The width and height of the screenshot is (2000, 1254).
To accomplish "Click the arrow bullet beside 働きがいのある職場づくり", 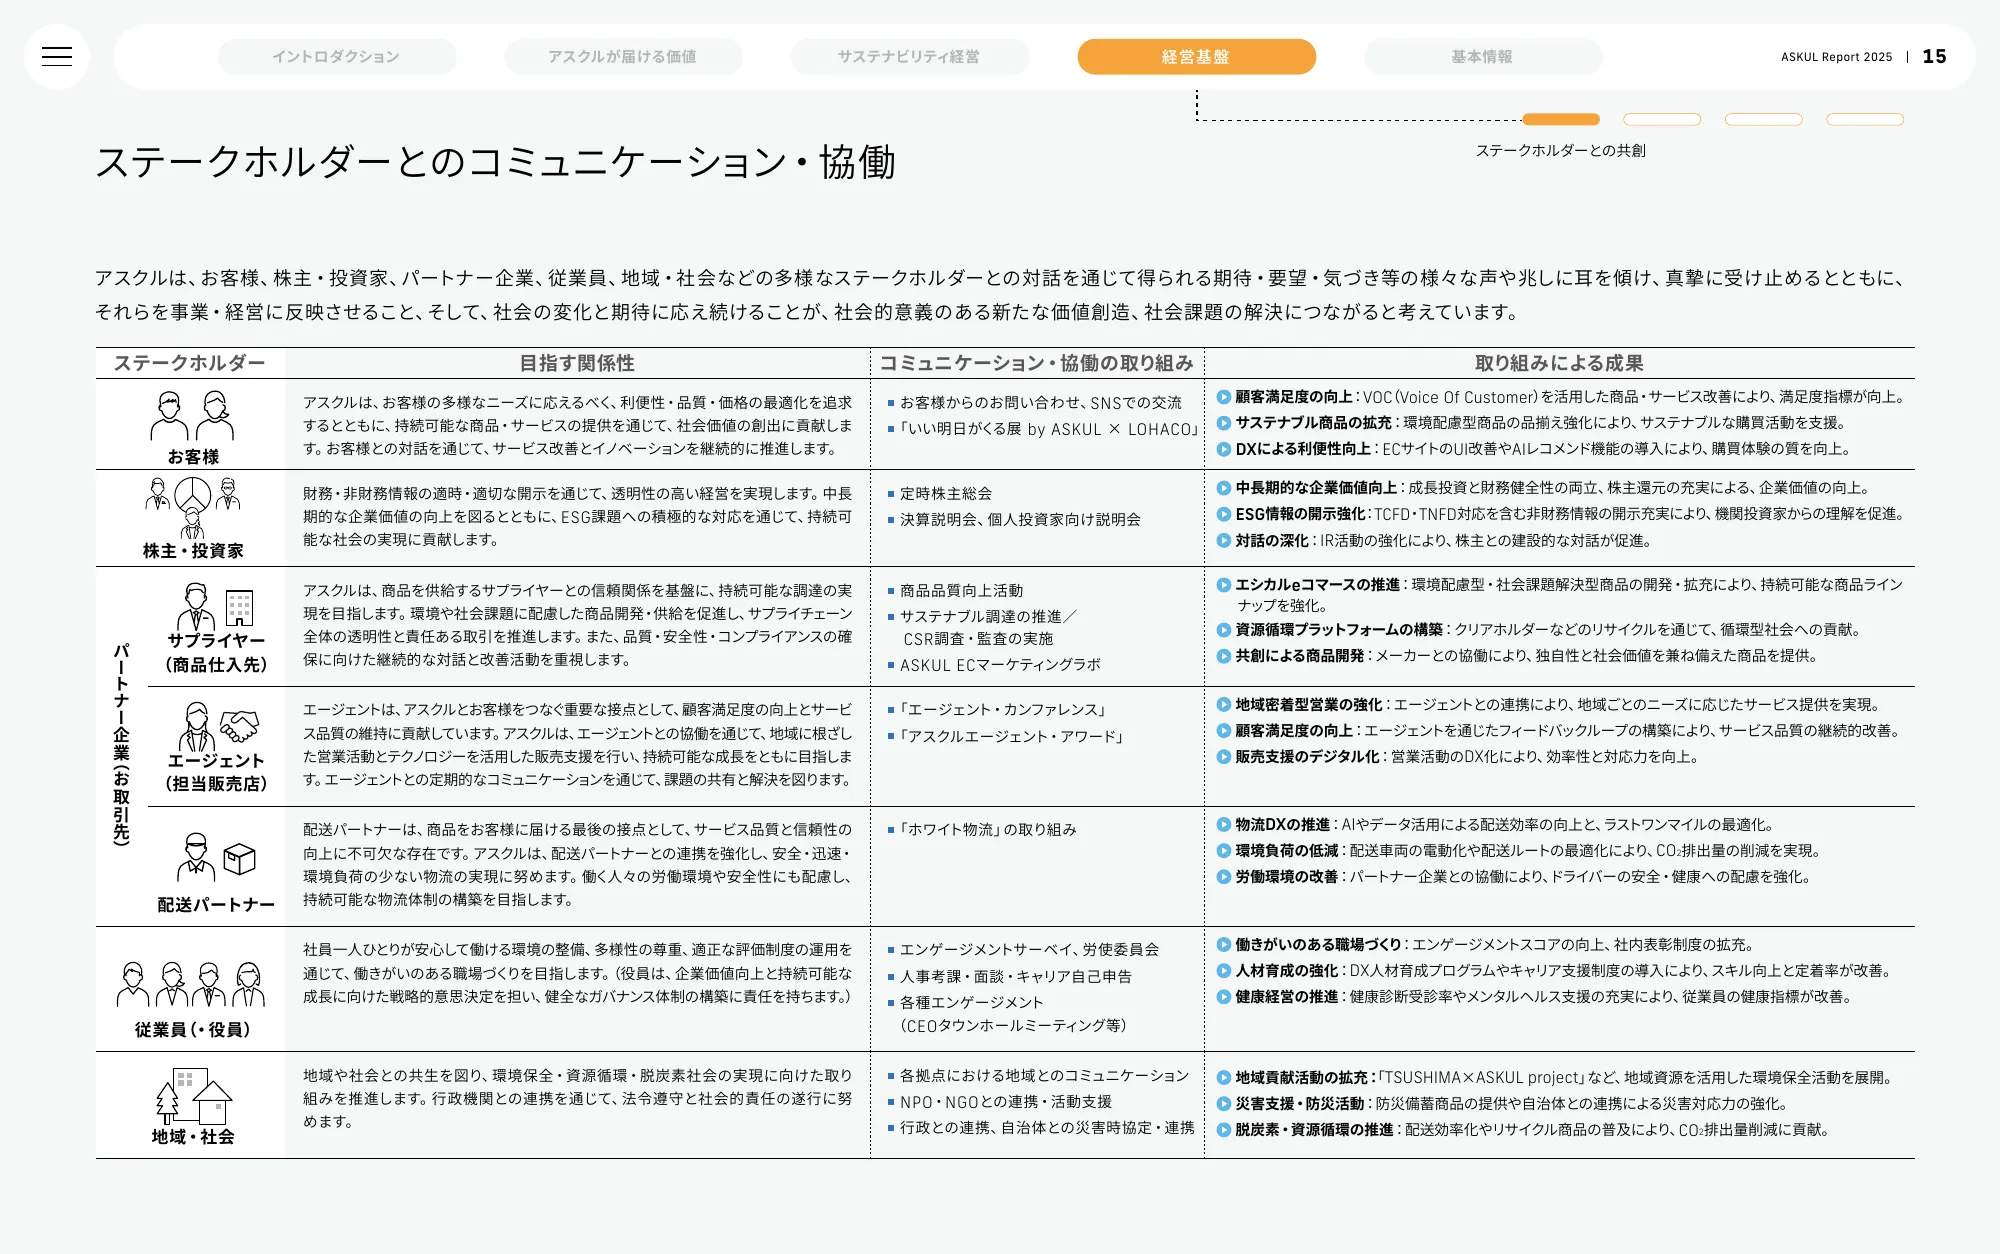I will [x=1224, y=944].
